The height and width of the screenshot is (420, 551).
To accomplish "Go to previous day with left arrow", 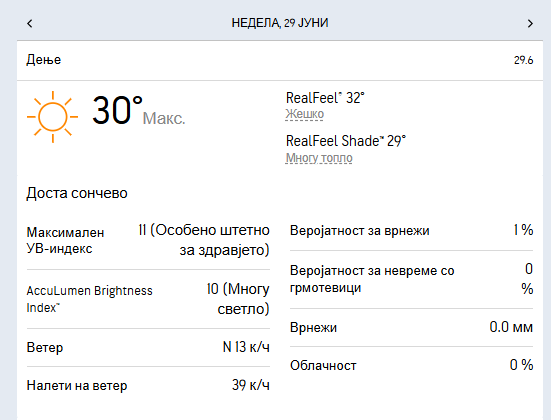I will click(x=30, y=24).
